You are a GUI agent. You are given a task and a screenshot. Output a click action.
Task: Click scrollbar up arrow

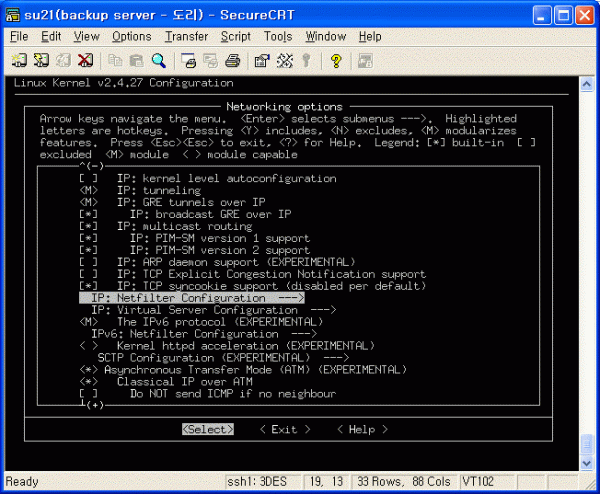(x=586, y=84)
